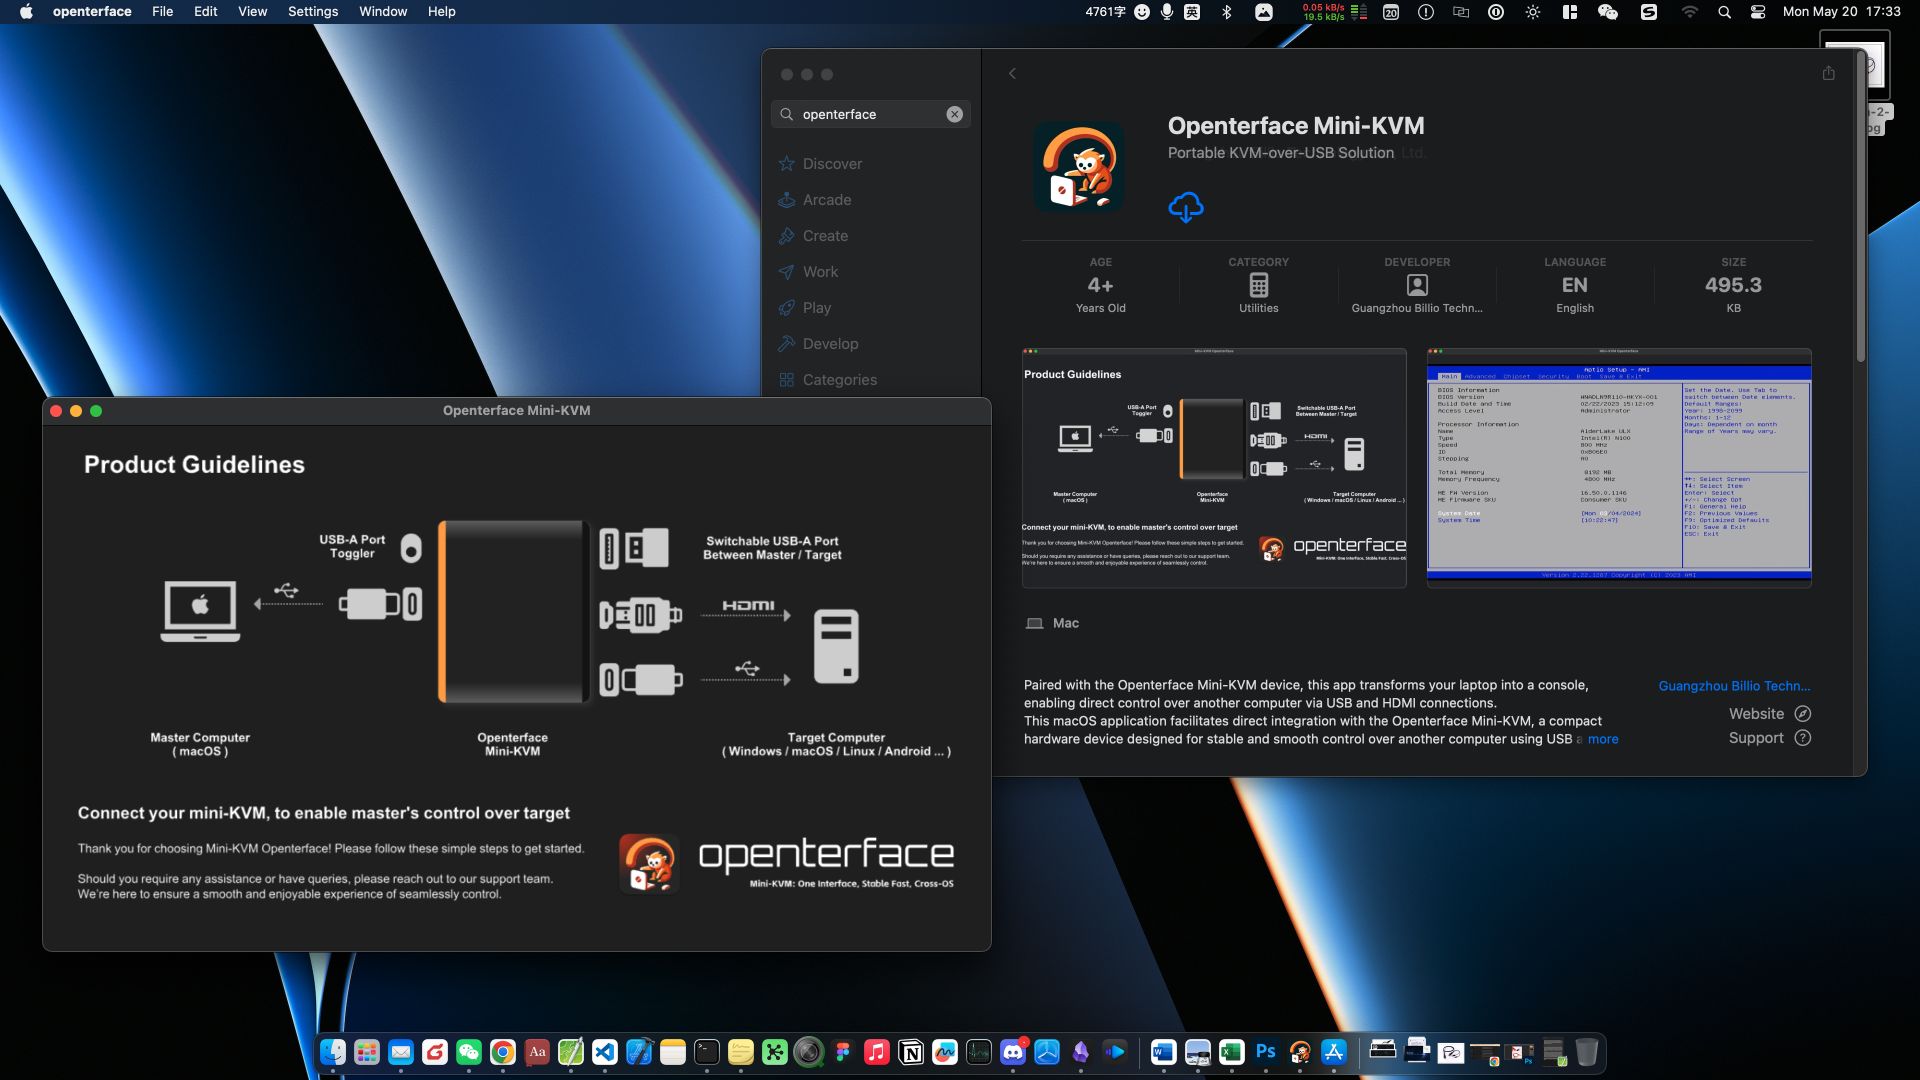
Task: Open developer Guangzhou Billio Techn badge
Action: tap(1417, 286)
